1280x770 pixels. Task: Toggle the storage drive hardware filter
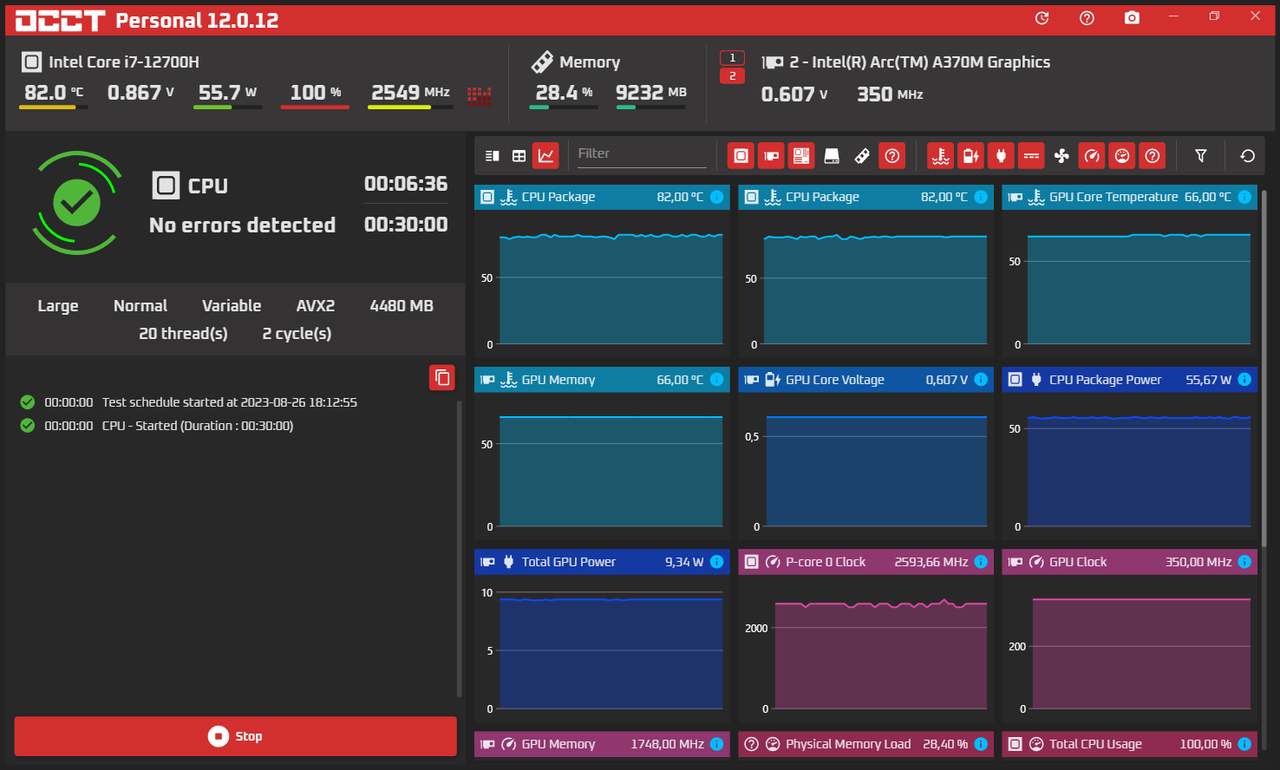pos(831,155)
